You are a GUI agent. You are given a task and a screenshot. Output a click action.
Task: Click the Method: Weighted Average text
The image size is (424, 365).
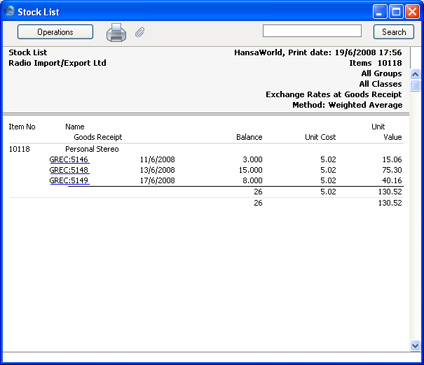347,105
